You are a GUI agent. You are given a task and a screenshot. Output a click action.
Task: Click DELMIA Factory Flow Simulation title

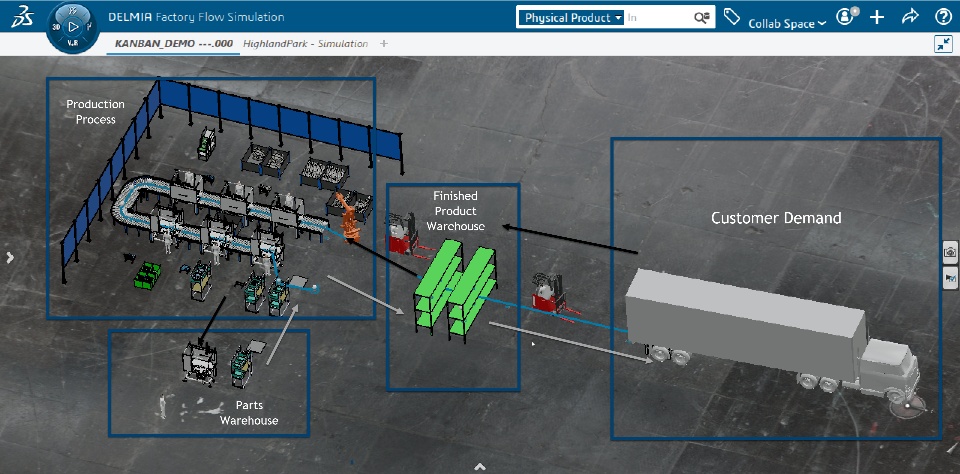click(196, 17)
